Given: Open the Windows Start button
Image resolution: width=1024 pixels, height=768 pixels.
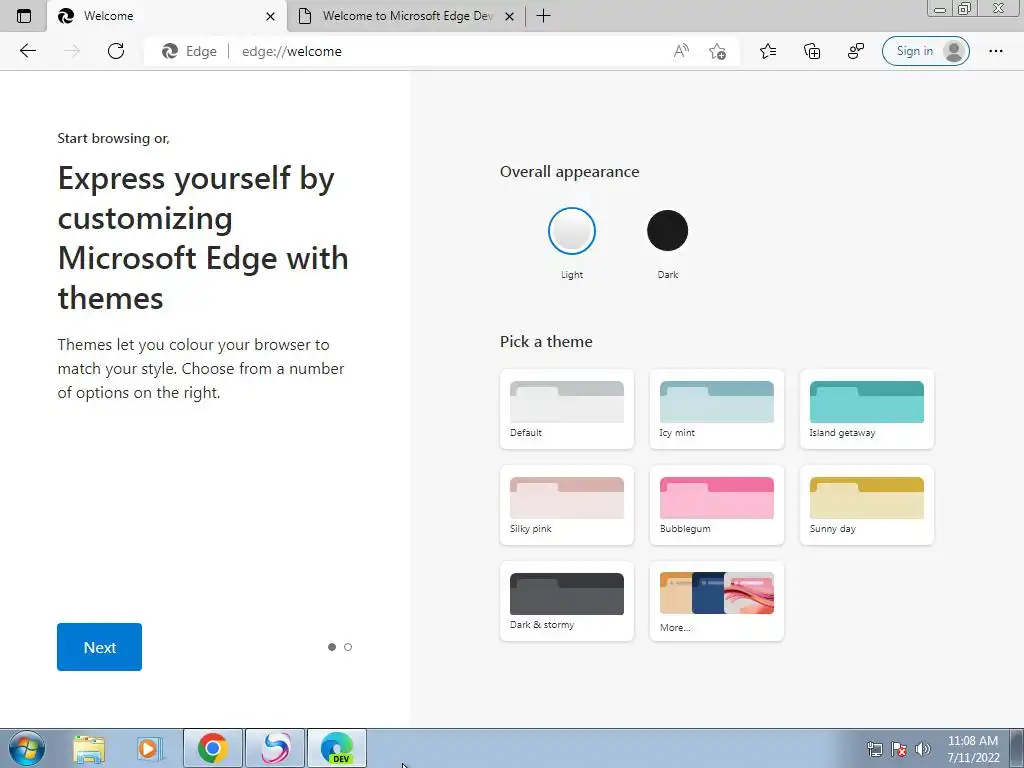Looking at the screenshot, I should 26,748.
